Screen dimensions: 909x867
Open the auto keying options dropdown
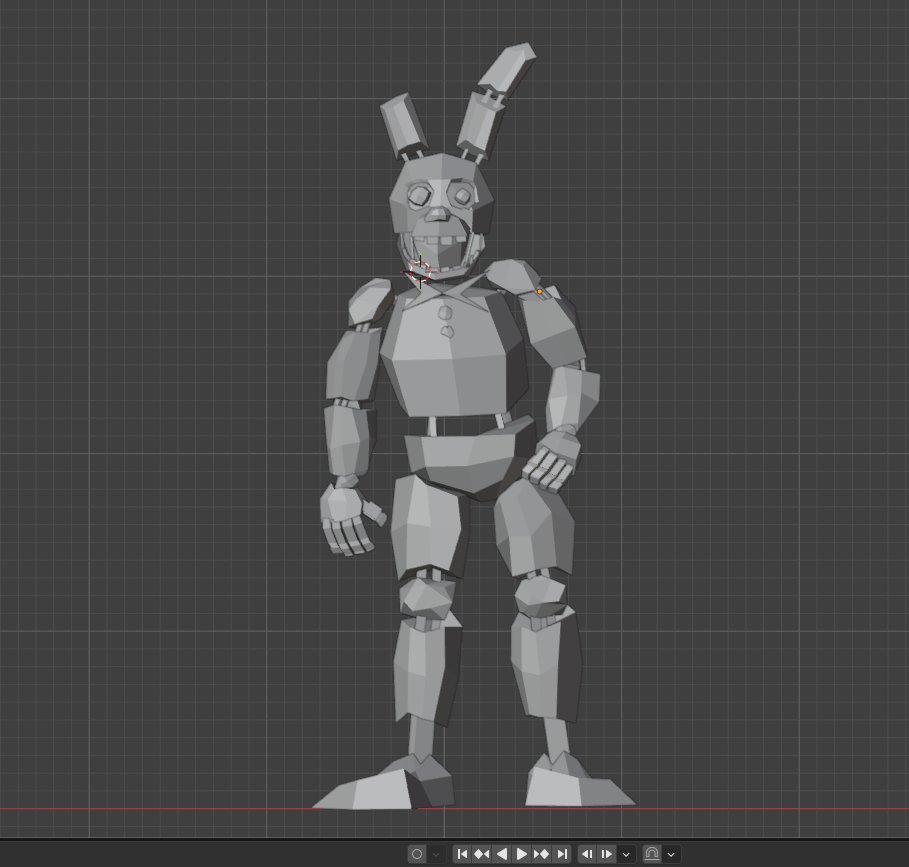click(x=436, y=854)
